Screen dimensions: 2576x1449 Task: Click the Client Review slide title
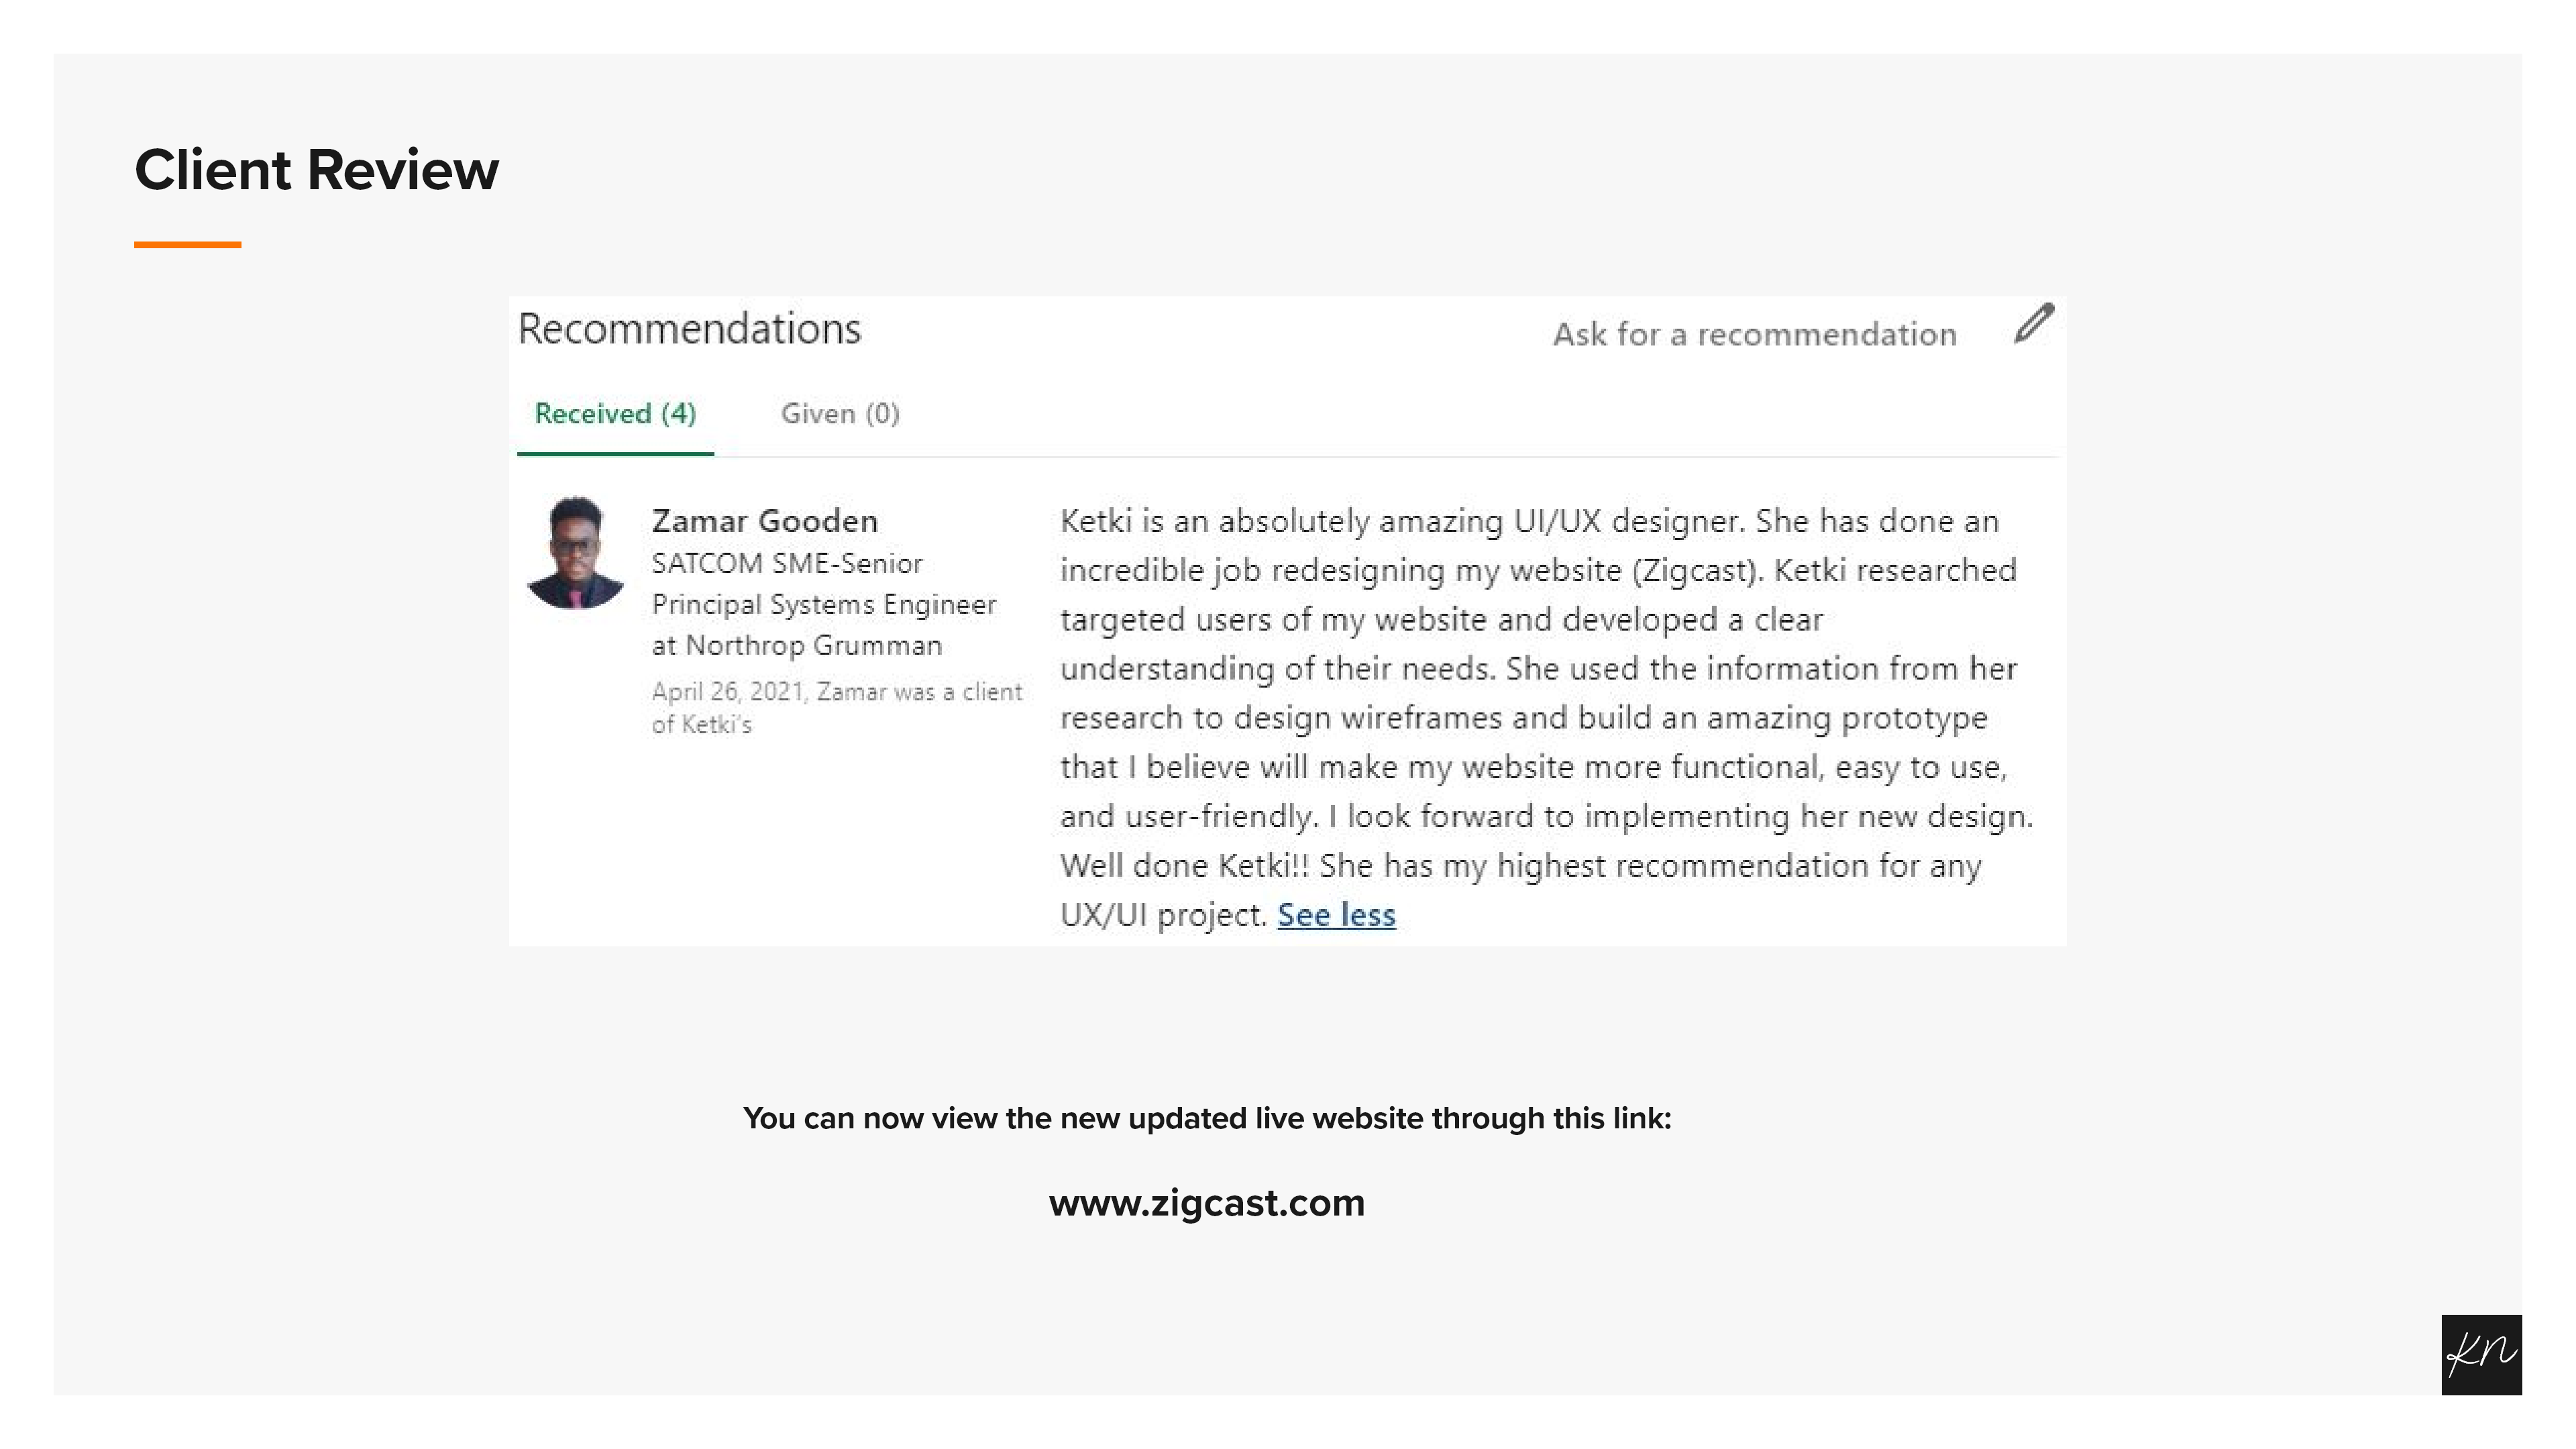(316, 170)
